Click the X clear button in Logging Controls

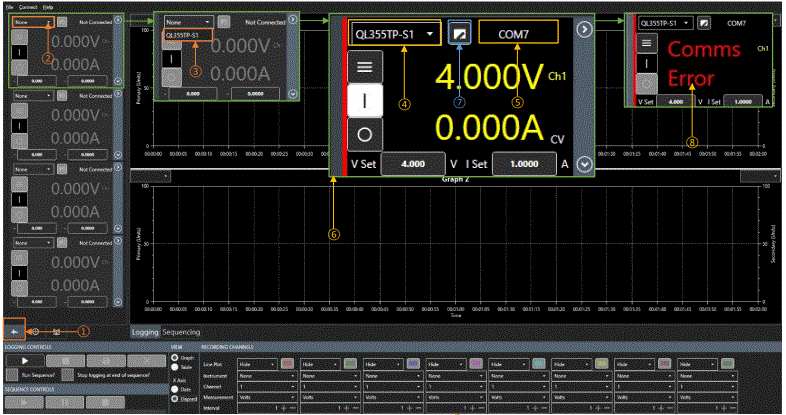pyautogui.click(x=146, y=360)
